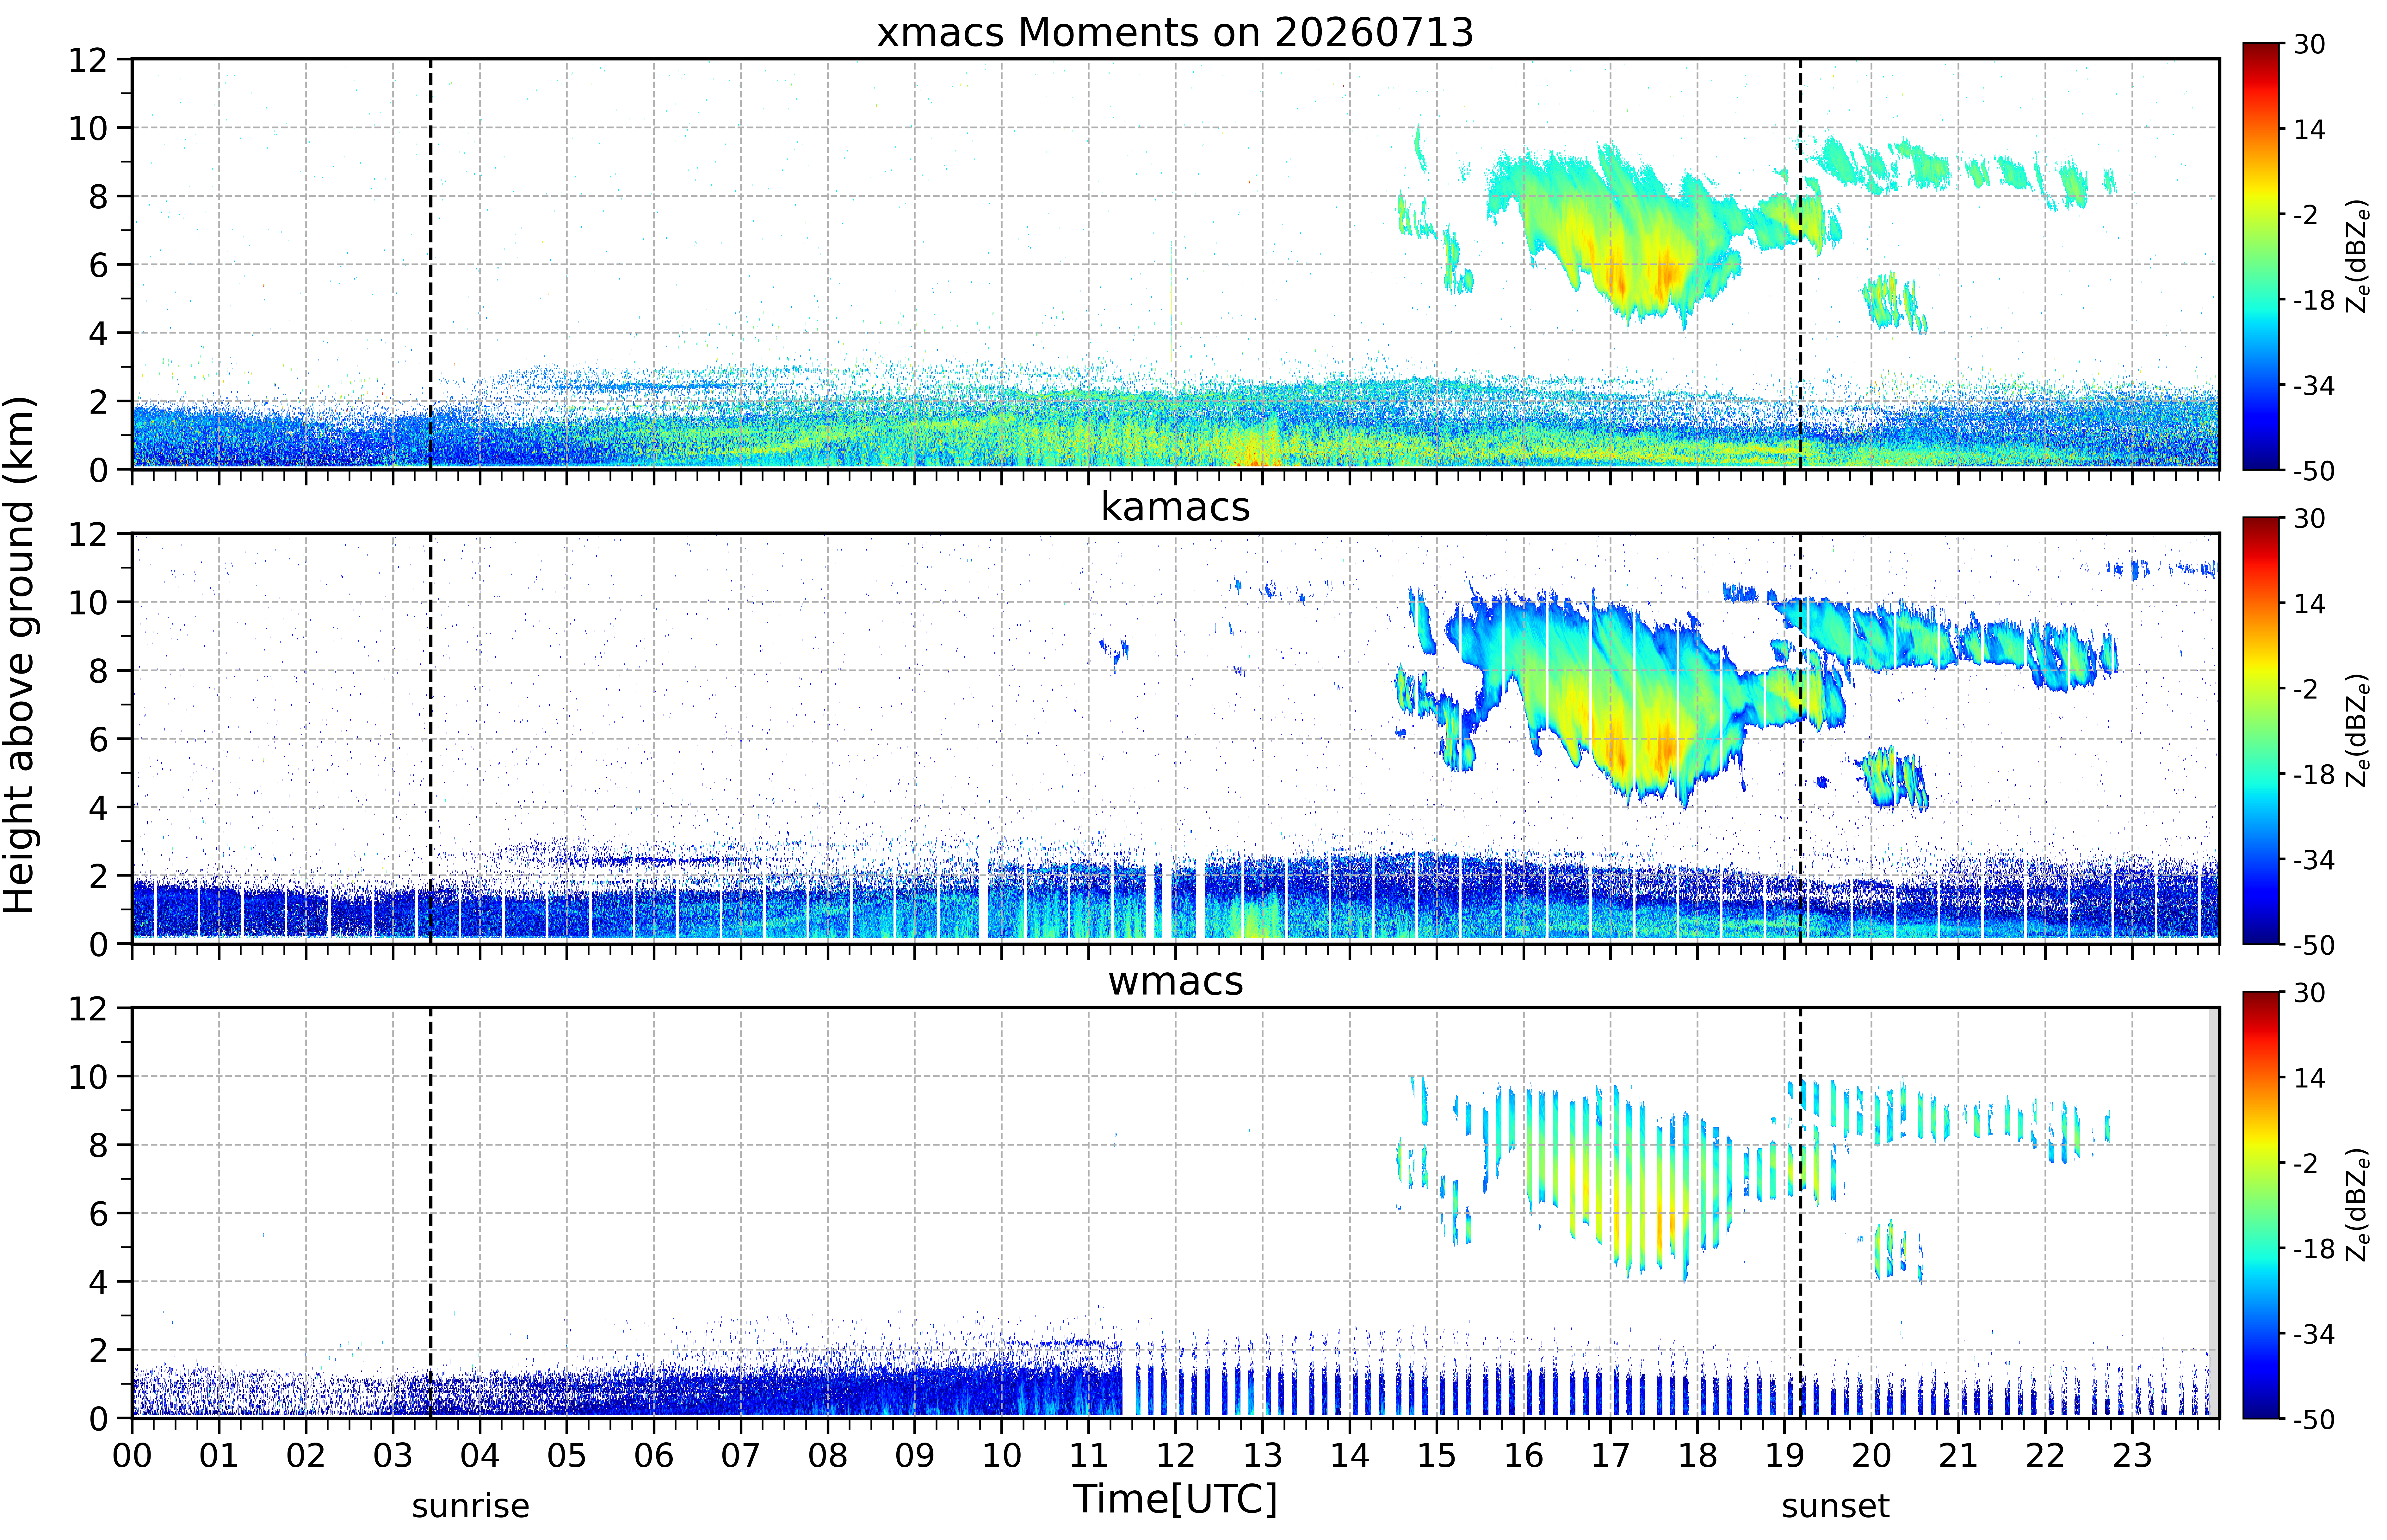Image resolution: width=2387 pixels, height=1540 pixels.
Task: Click the '03' time tick label
Action: (x=393, y=1456)
